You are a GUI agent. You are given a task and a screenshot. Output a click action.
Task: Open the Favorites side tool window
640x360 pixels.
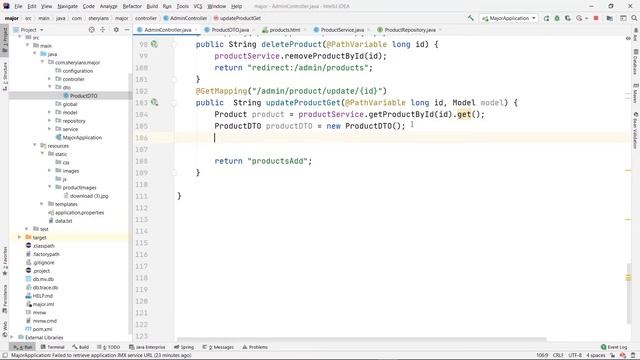pyautogui.click(x=4, y=260)
